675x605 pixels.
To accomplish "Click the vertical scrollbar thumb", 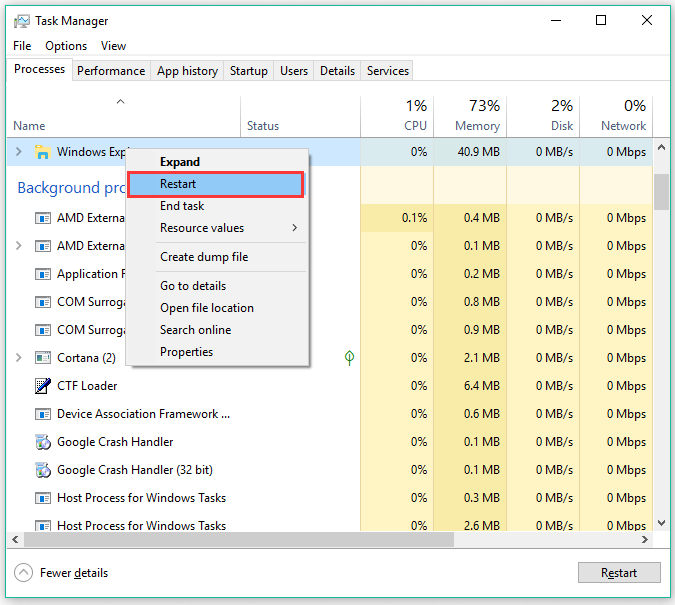I will 661,192.
